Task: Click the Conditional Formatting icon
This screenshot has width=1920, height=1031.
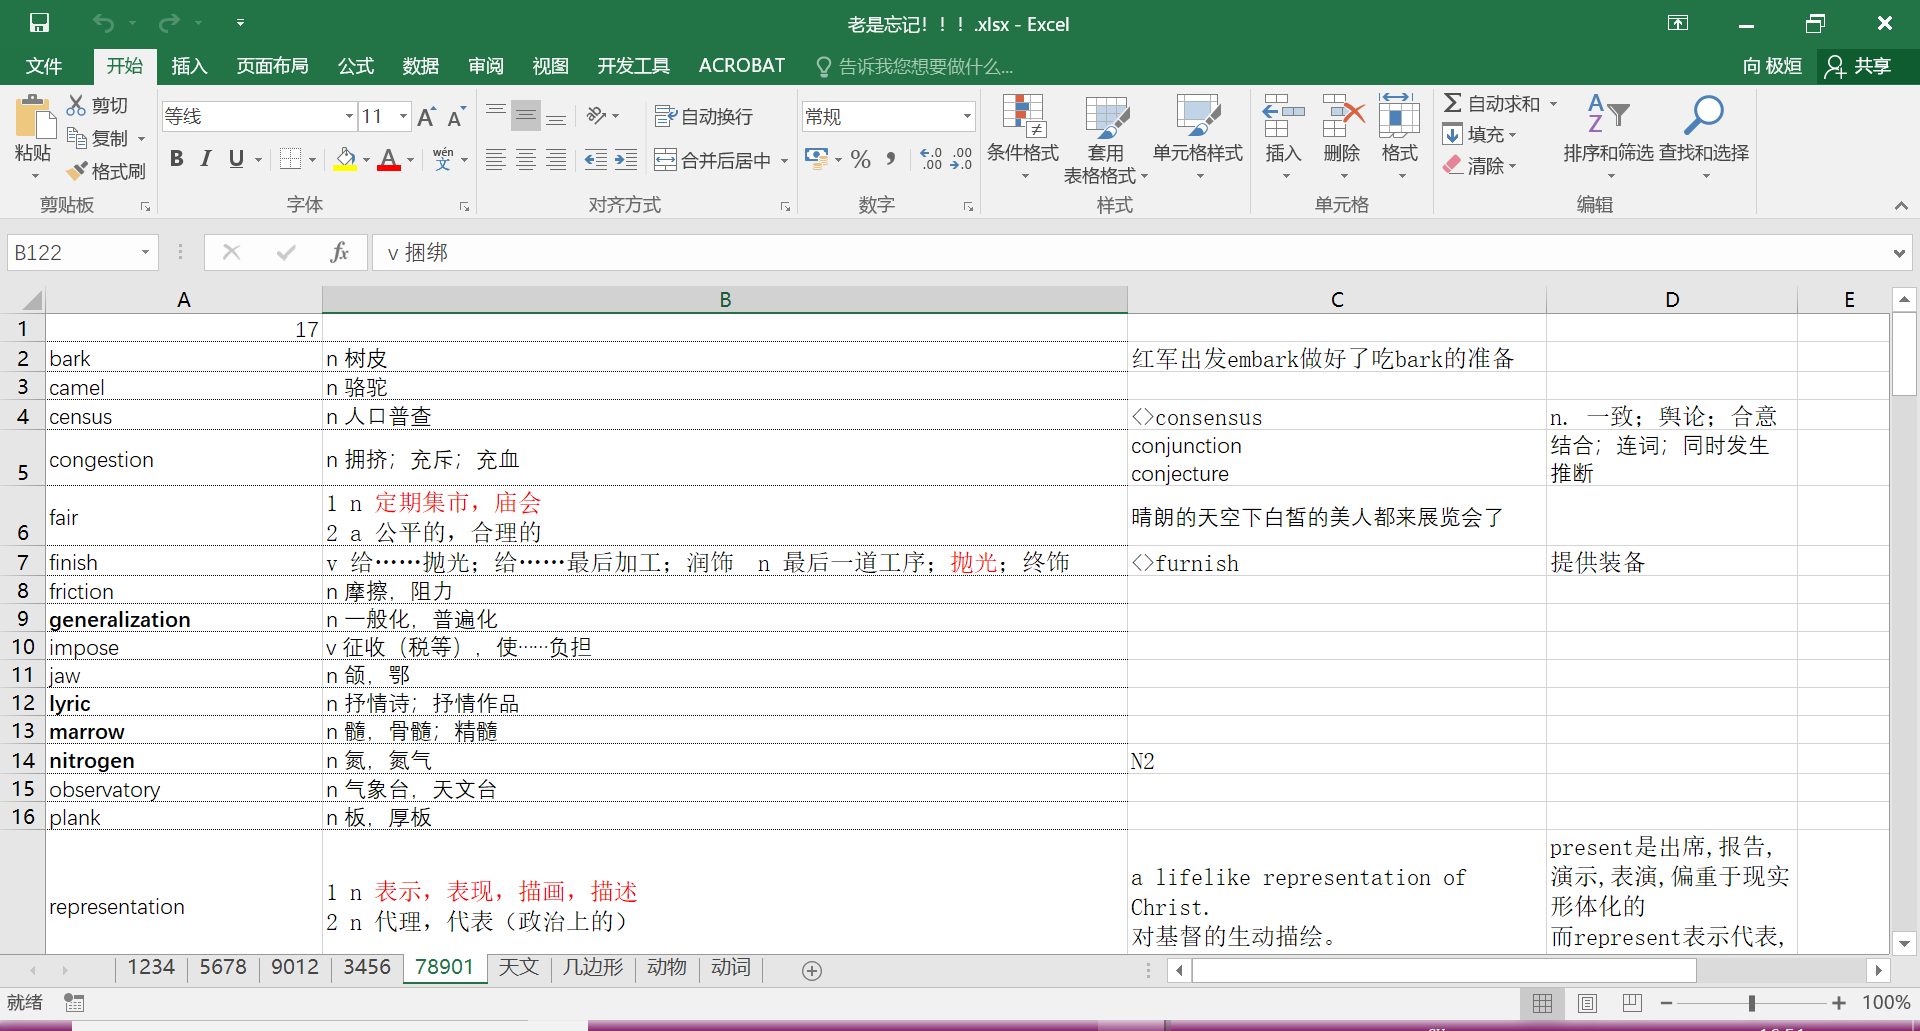Action: pyautogui.click(x=1022, y=118)
